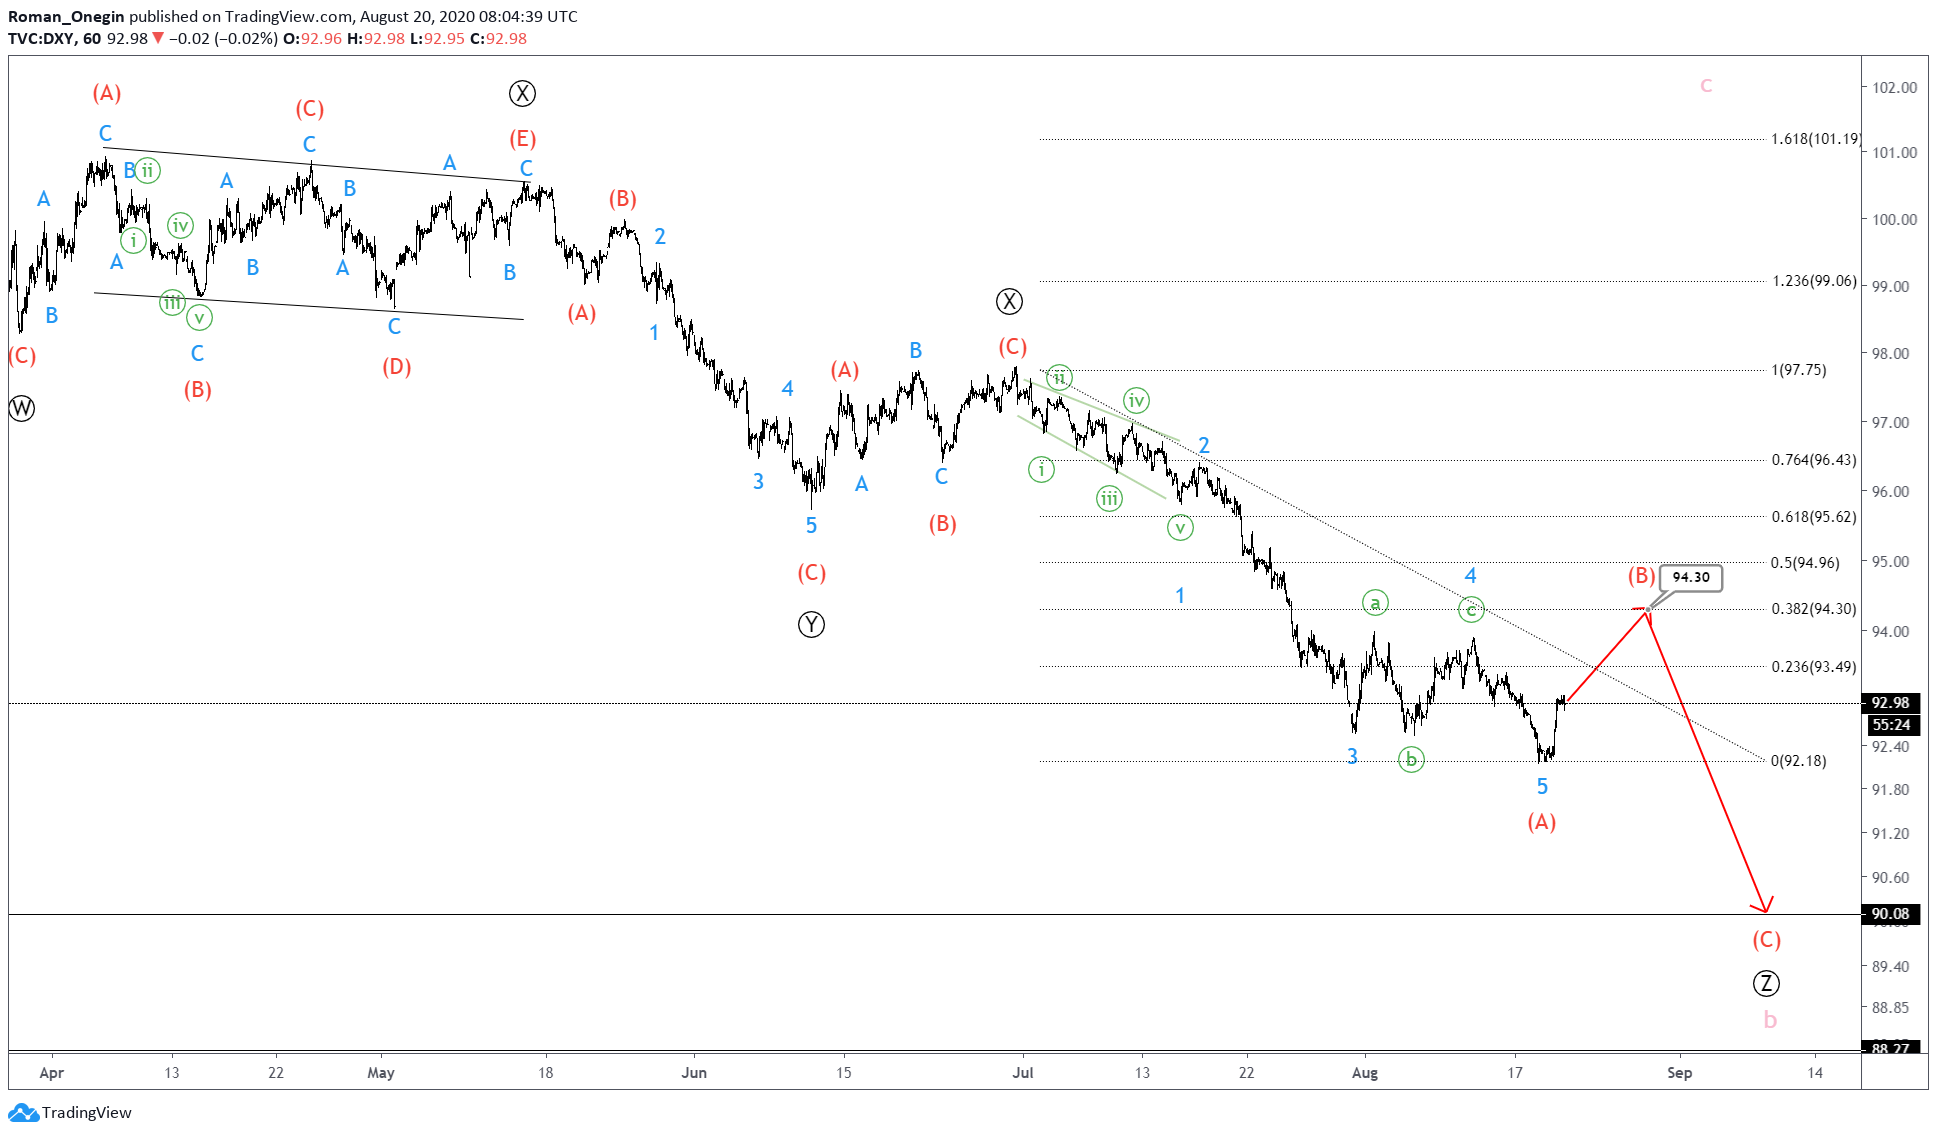1937x1136 pixels.
Task: Click the circled Z label near bottom right
Action: pos(1768,983)
